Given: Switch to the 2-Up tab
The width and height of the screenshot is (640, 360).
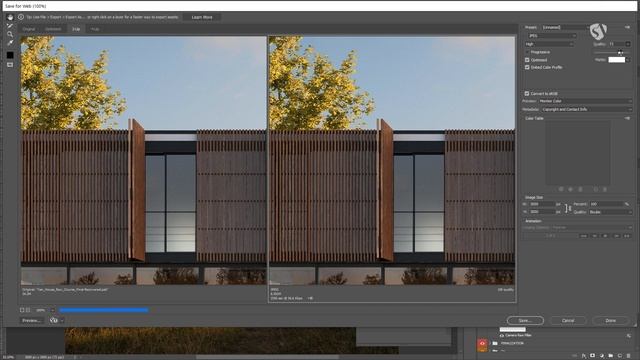Looking at the screenshot, I should [x=76, y=29].
